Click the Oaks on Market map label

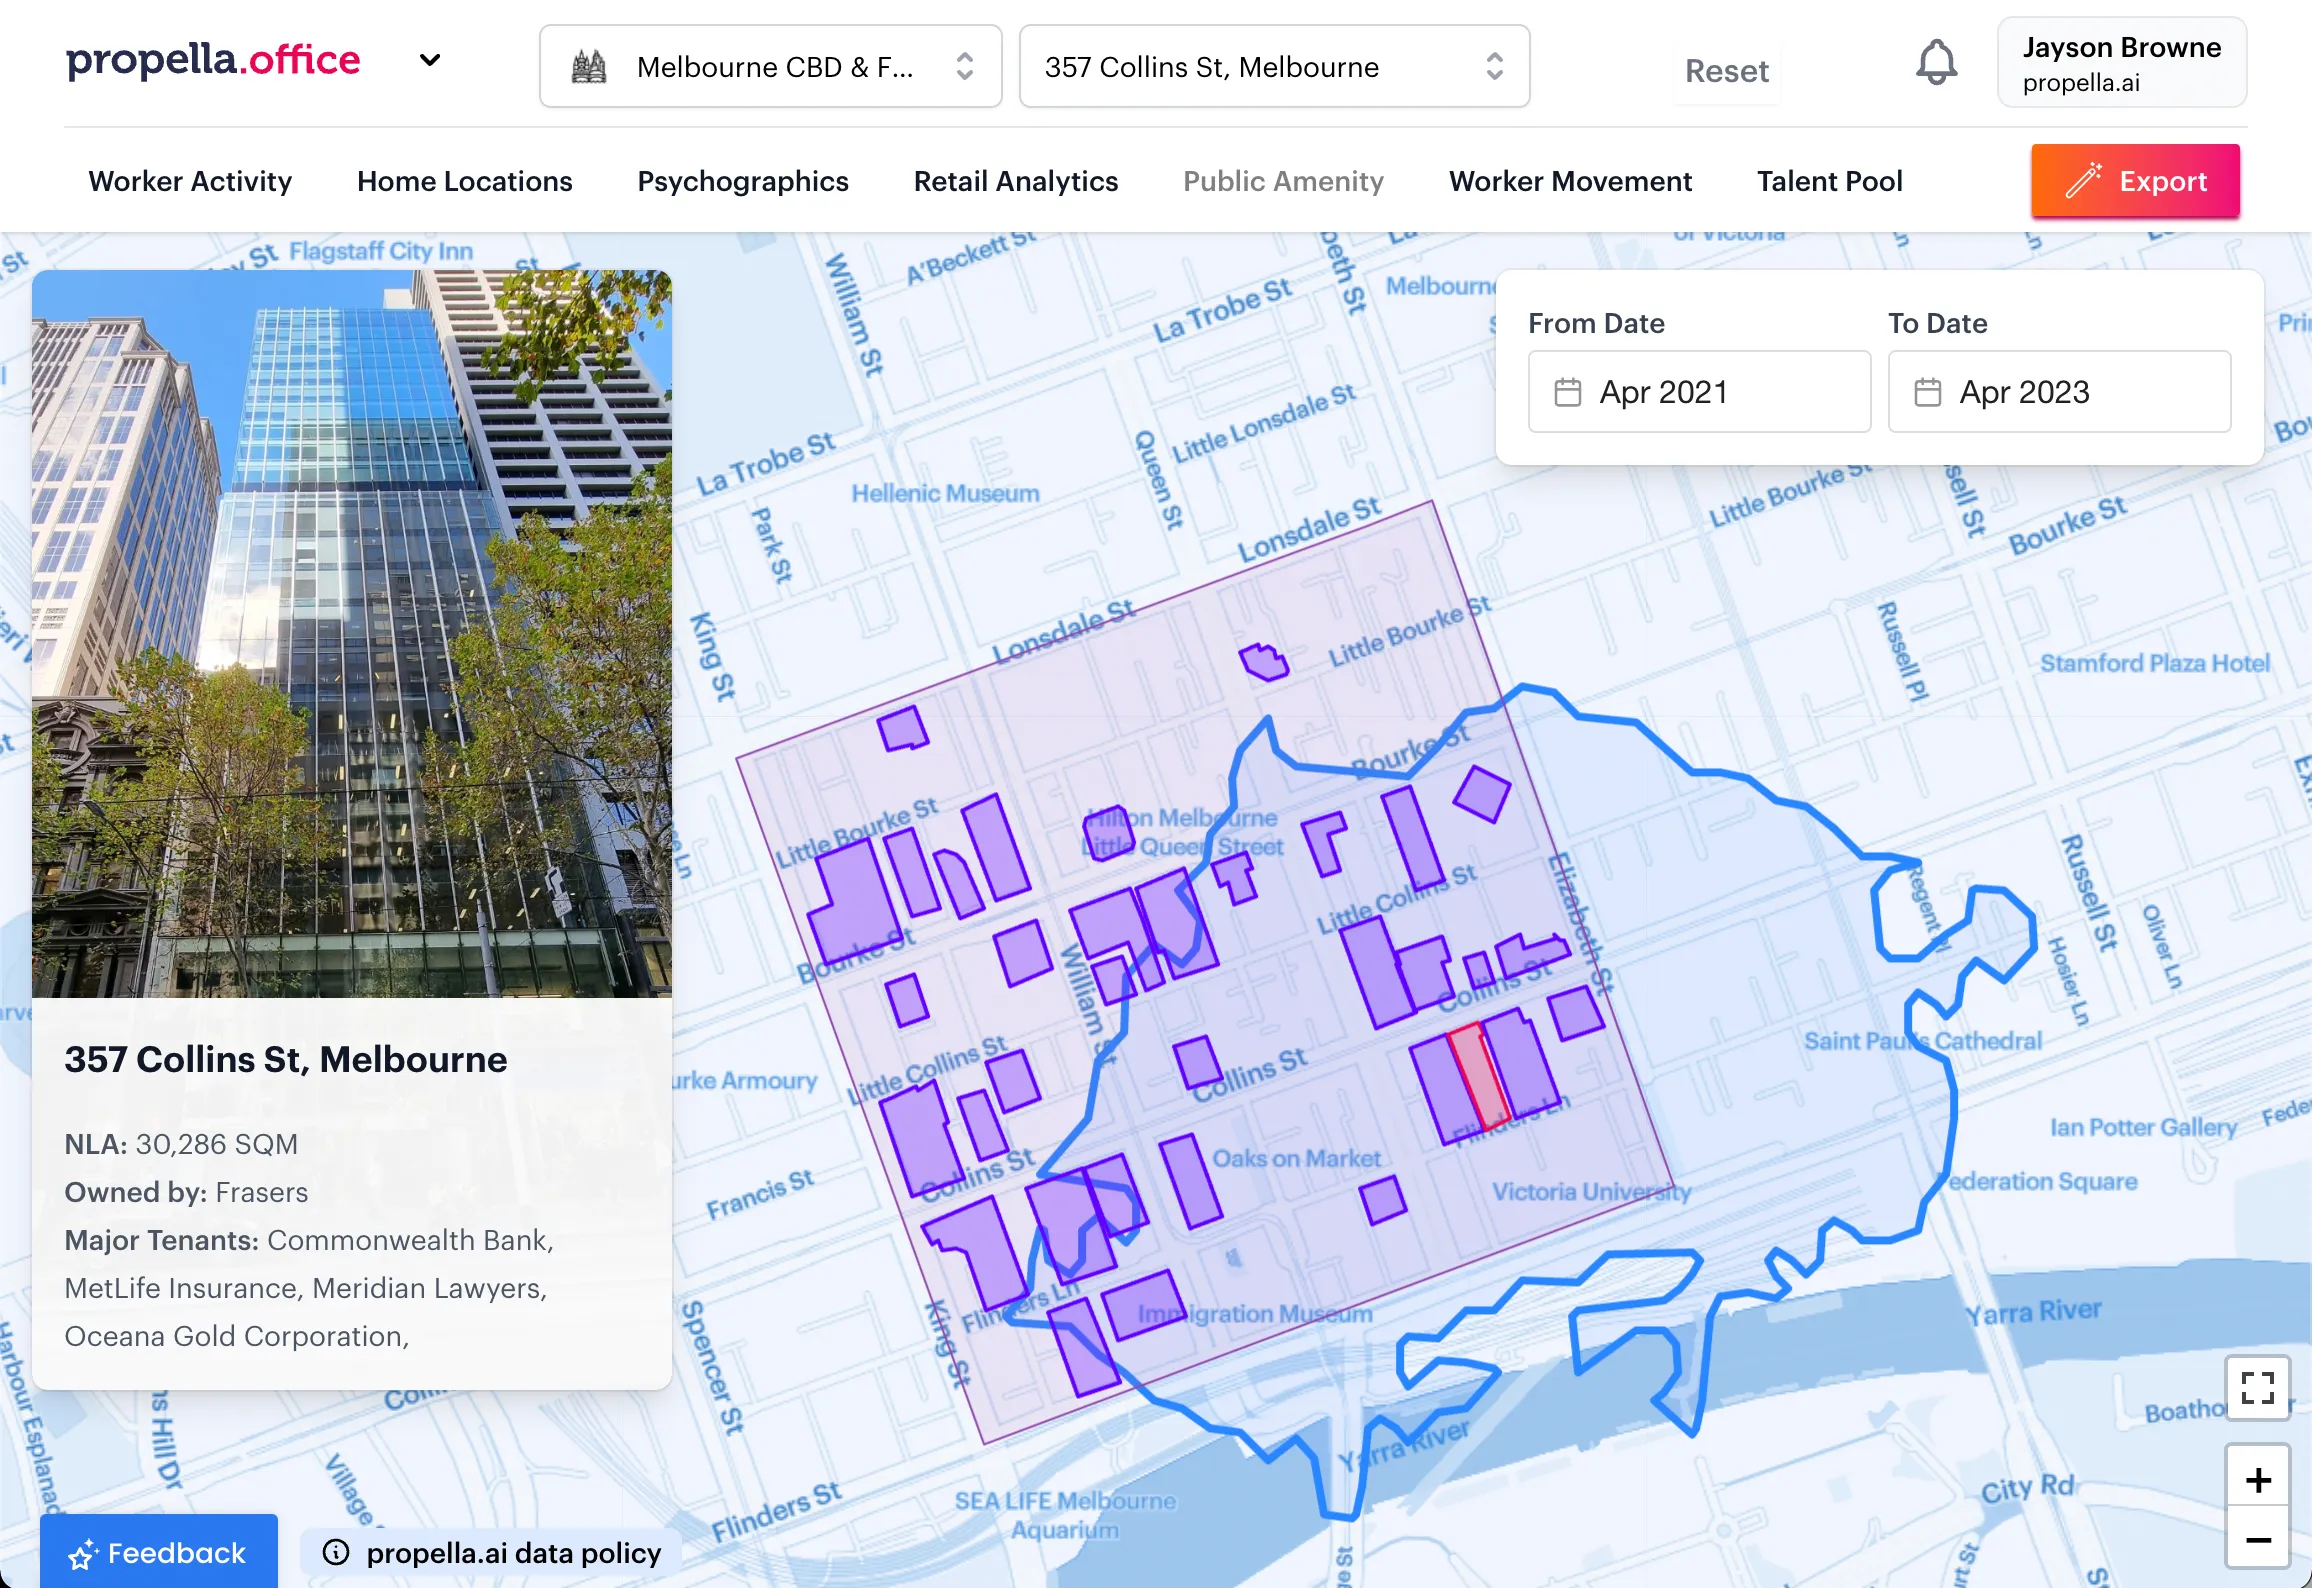(1297, 1158)
